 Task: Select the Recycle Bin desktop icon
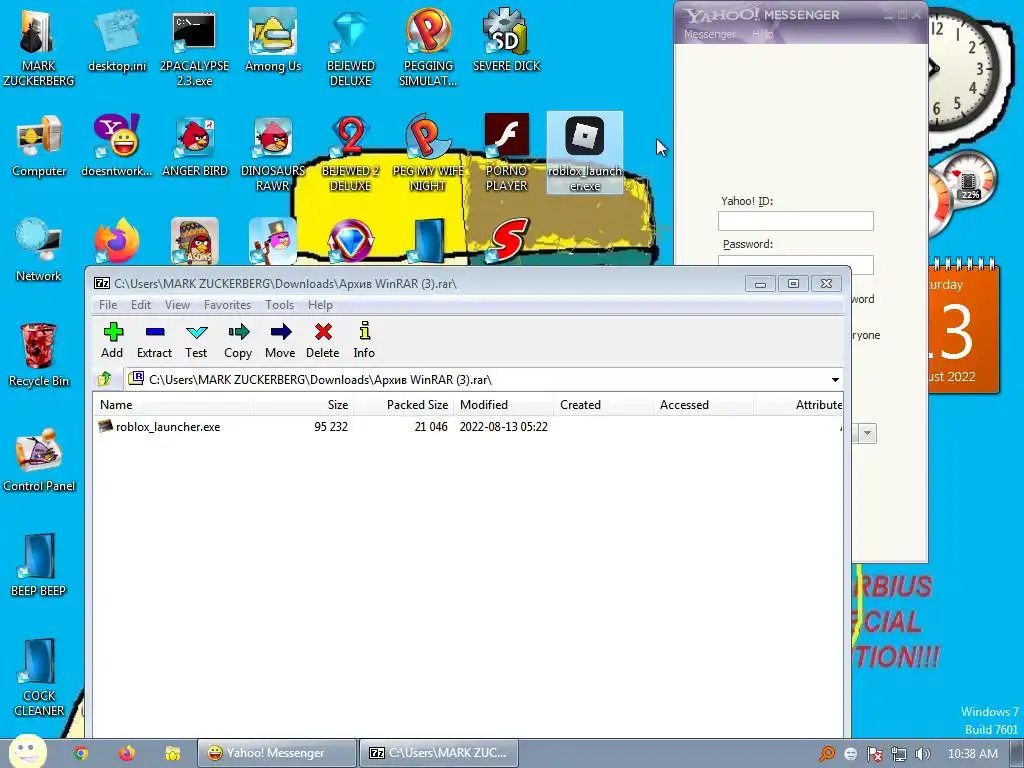coord(39,355)
